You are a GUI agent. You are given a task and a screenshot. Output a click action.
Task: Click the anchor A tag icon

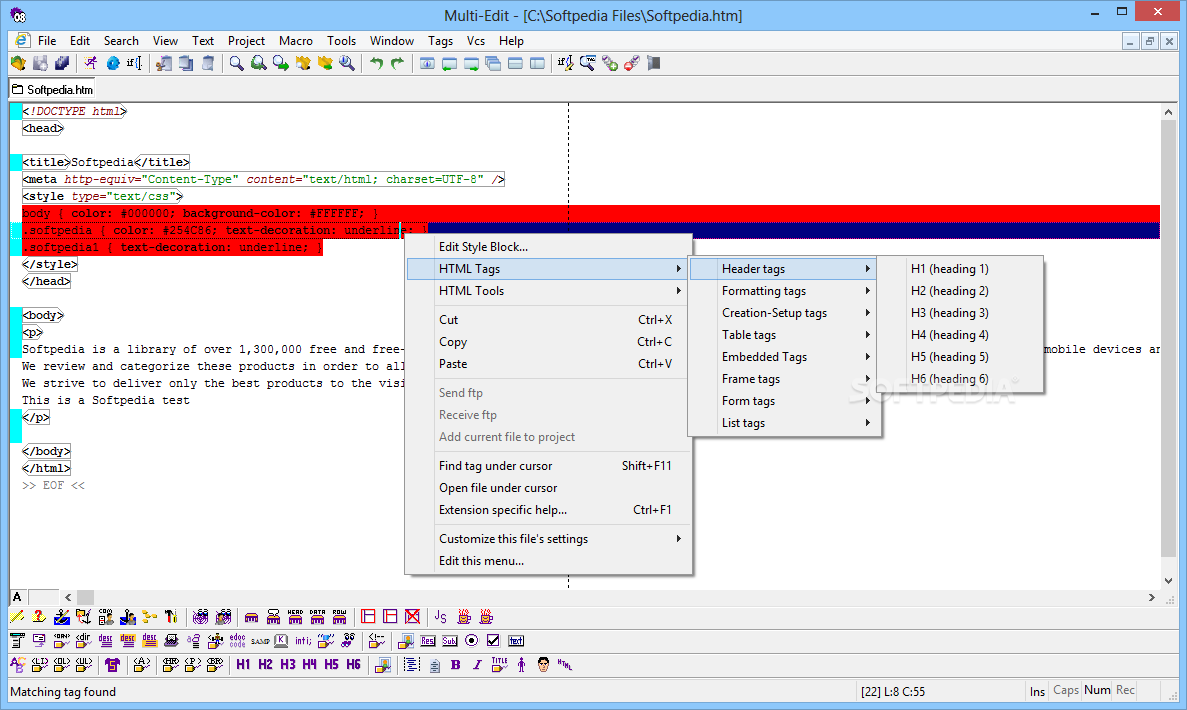(x=142, y=664)
